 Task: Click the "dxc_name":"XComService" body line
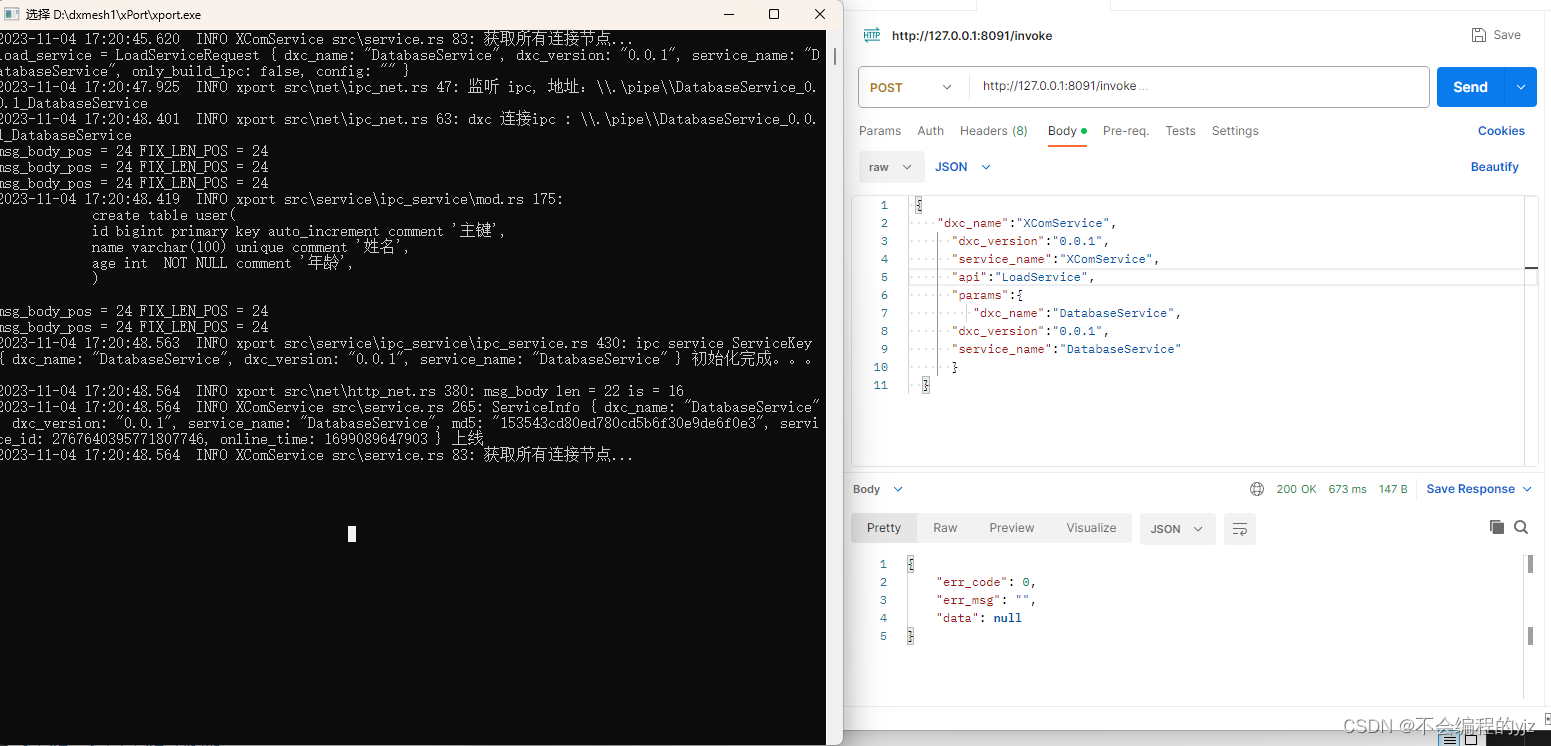coord(1026,223)
